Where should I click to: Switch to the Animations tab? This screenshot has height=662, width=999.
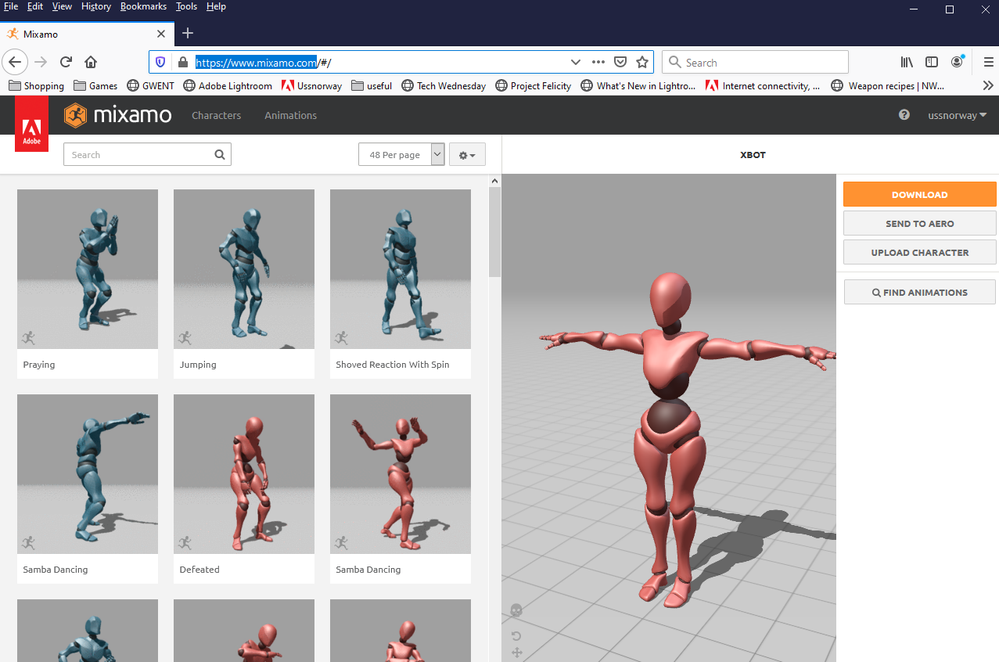coord(290,115)
